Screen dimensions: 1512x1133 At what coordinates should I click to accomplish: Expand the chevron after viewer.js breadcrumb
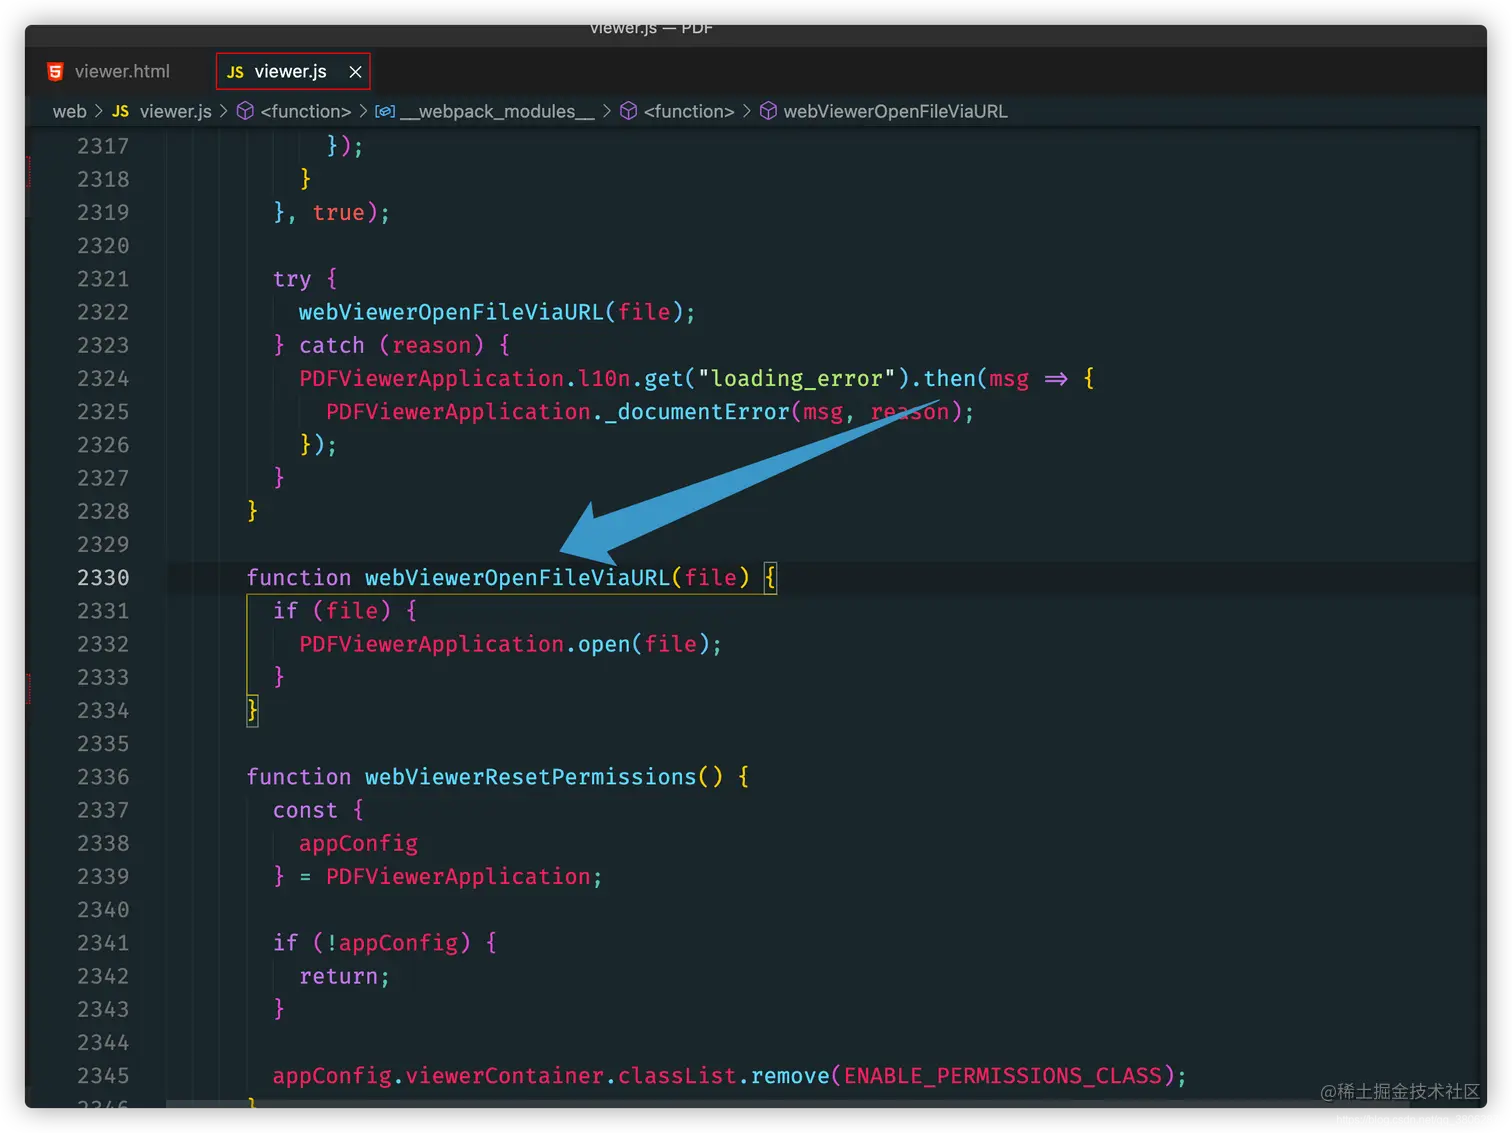[224, 111]
